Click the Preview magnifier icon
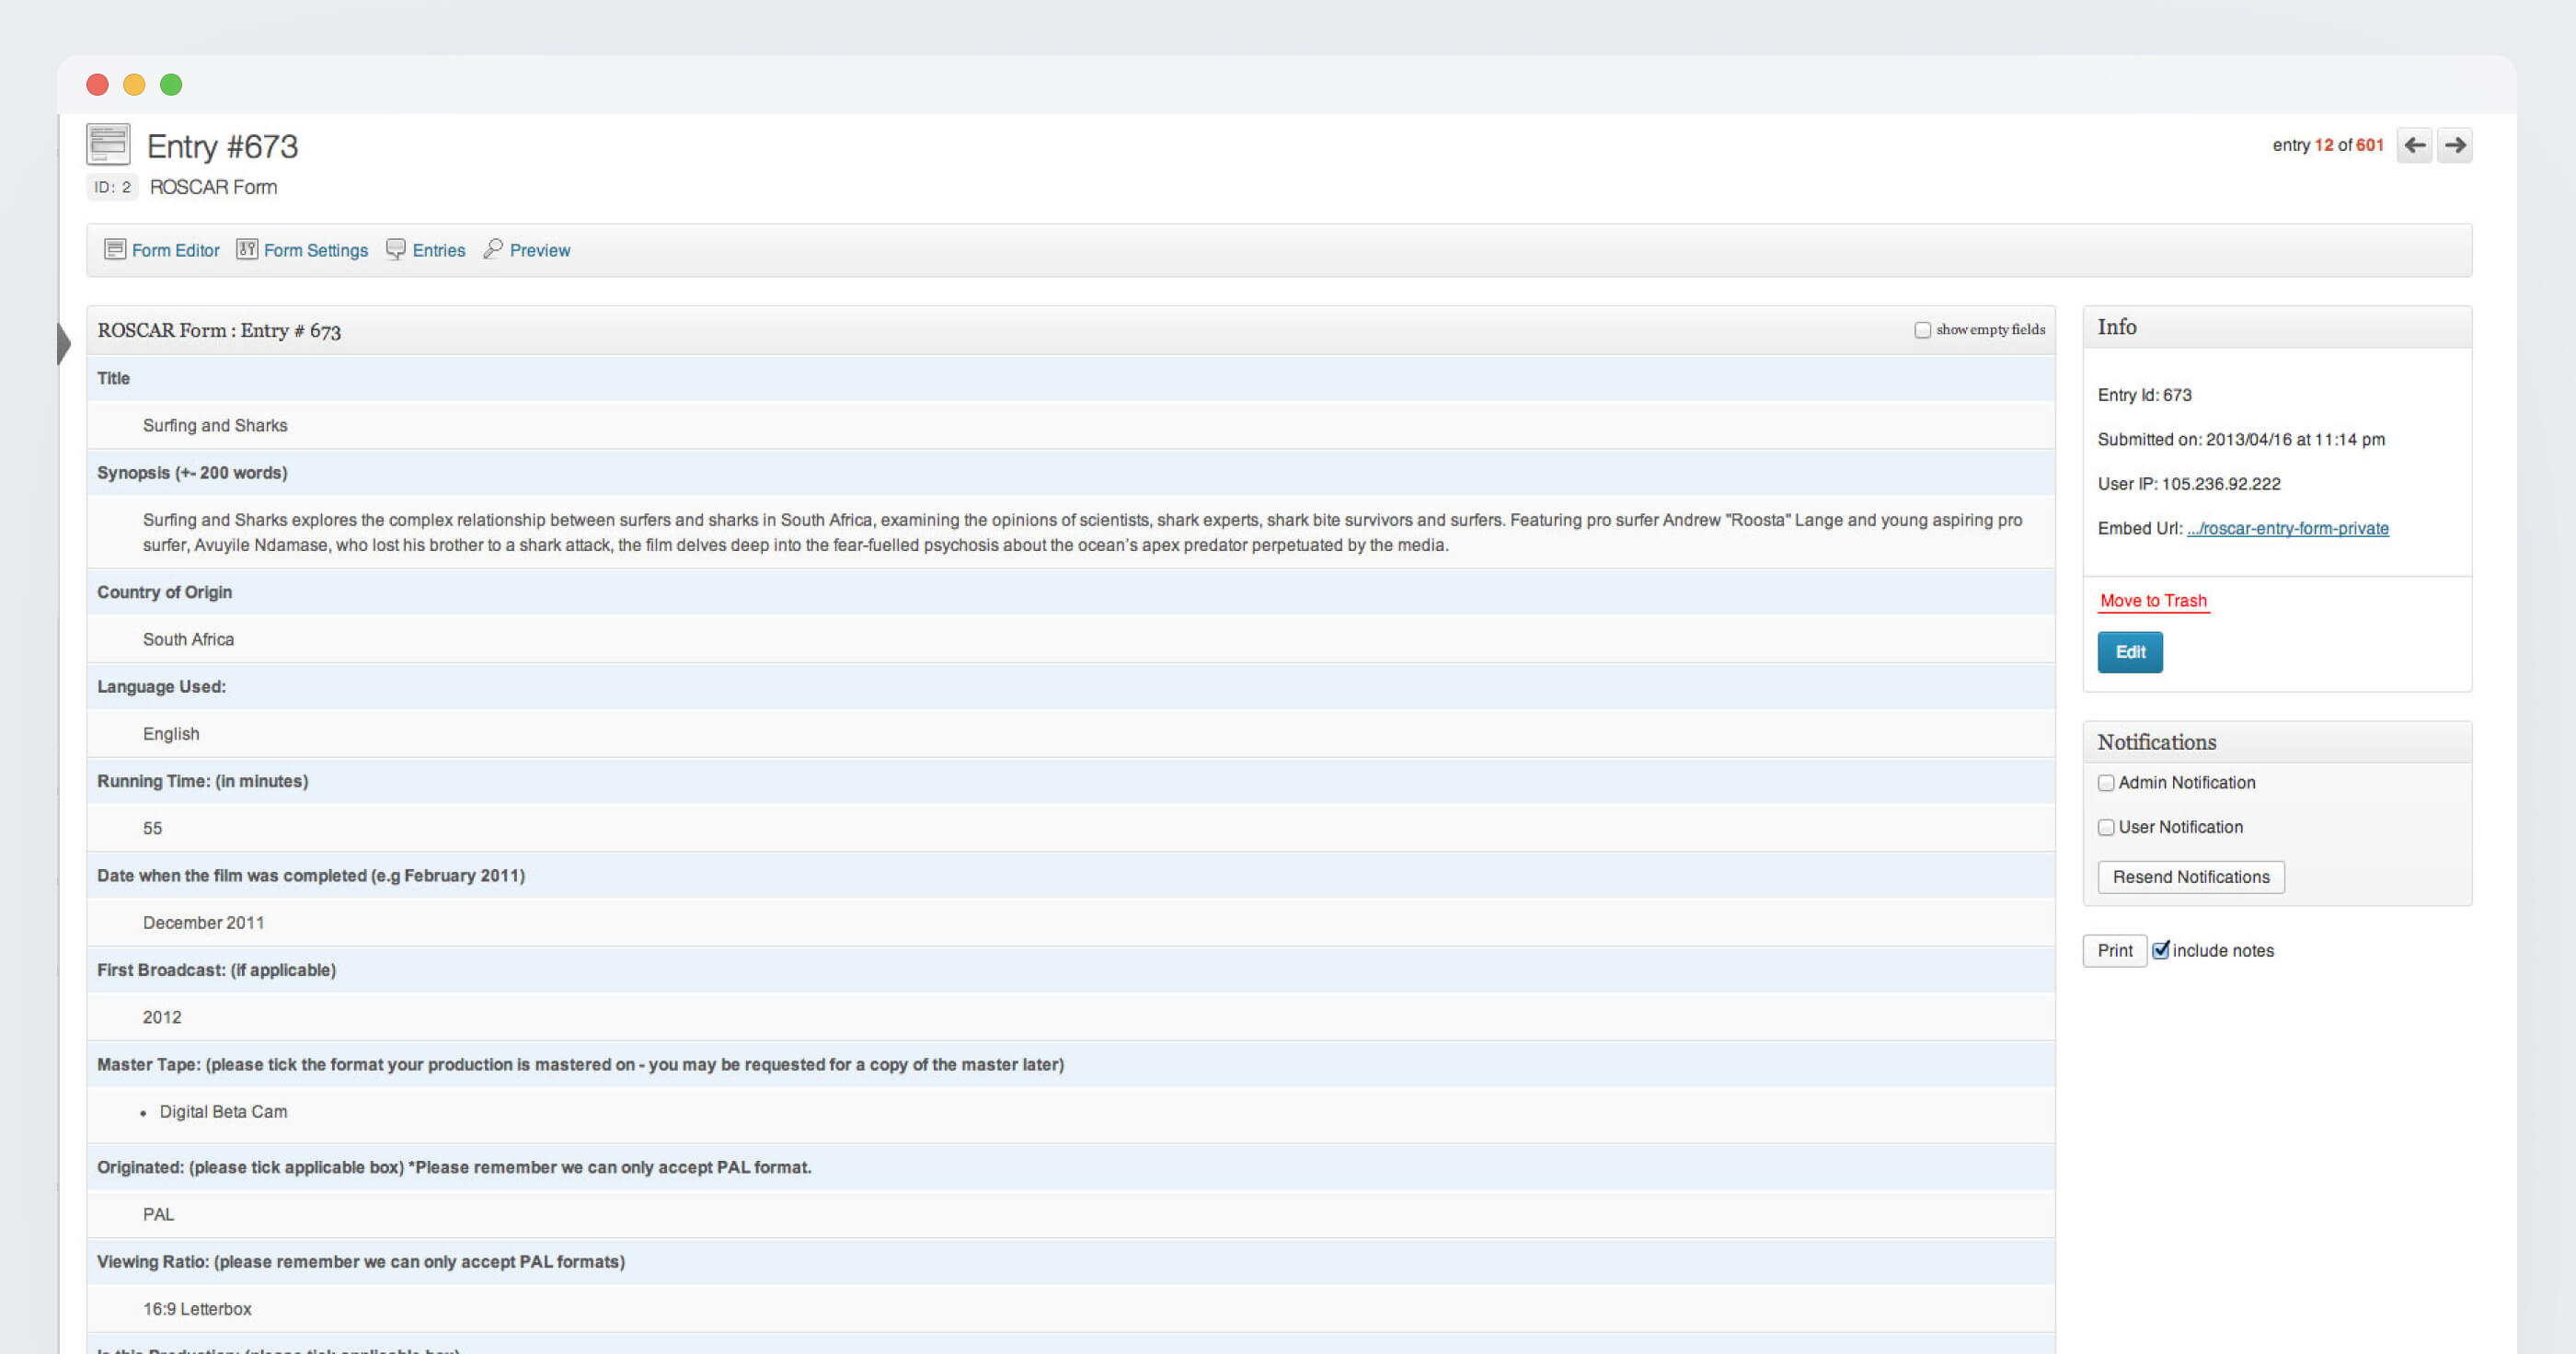 493,249
